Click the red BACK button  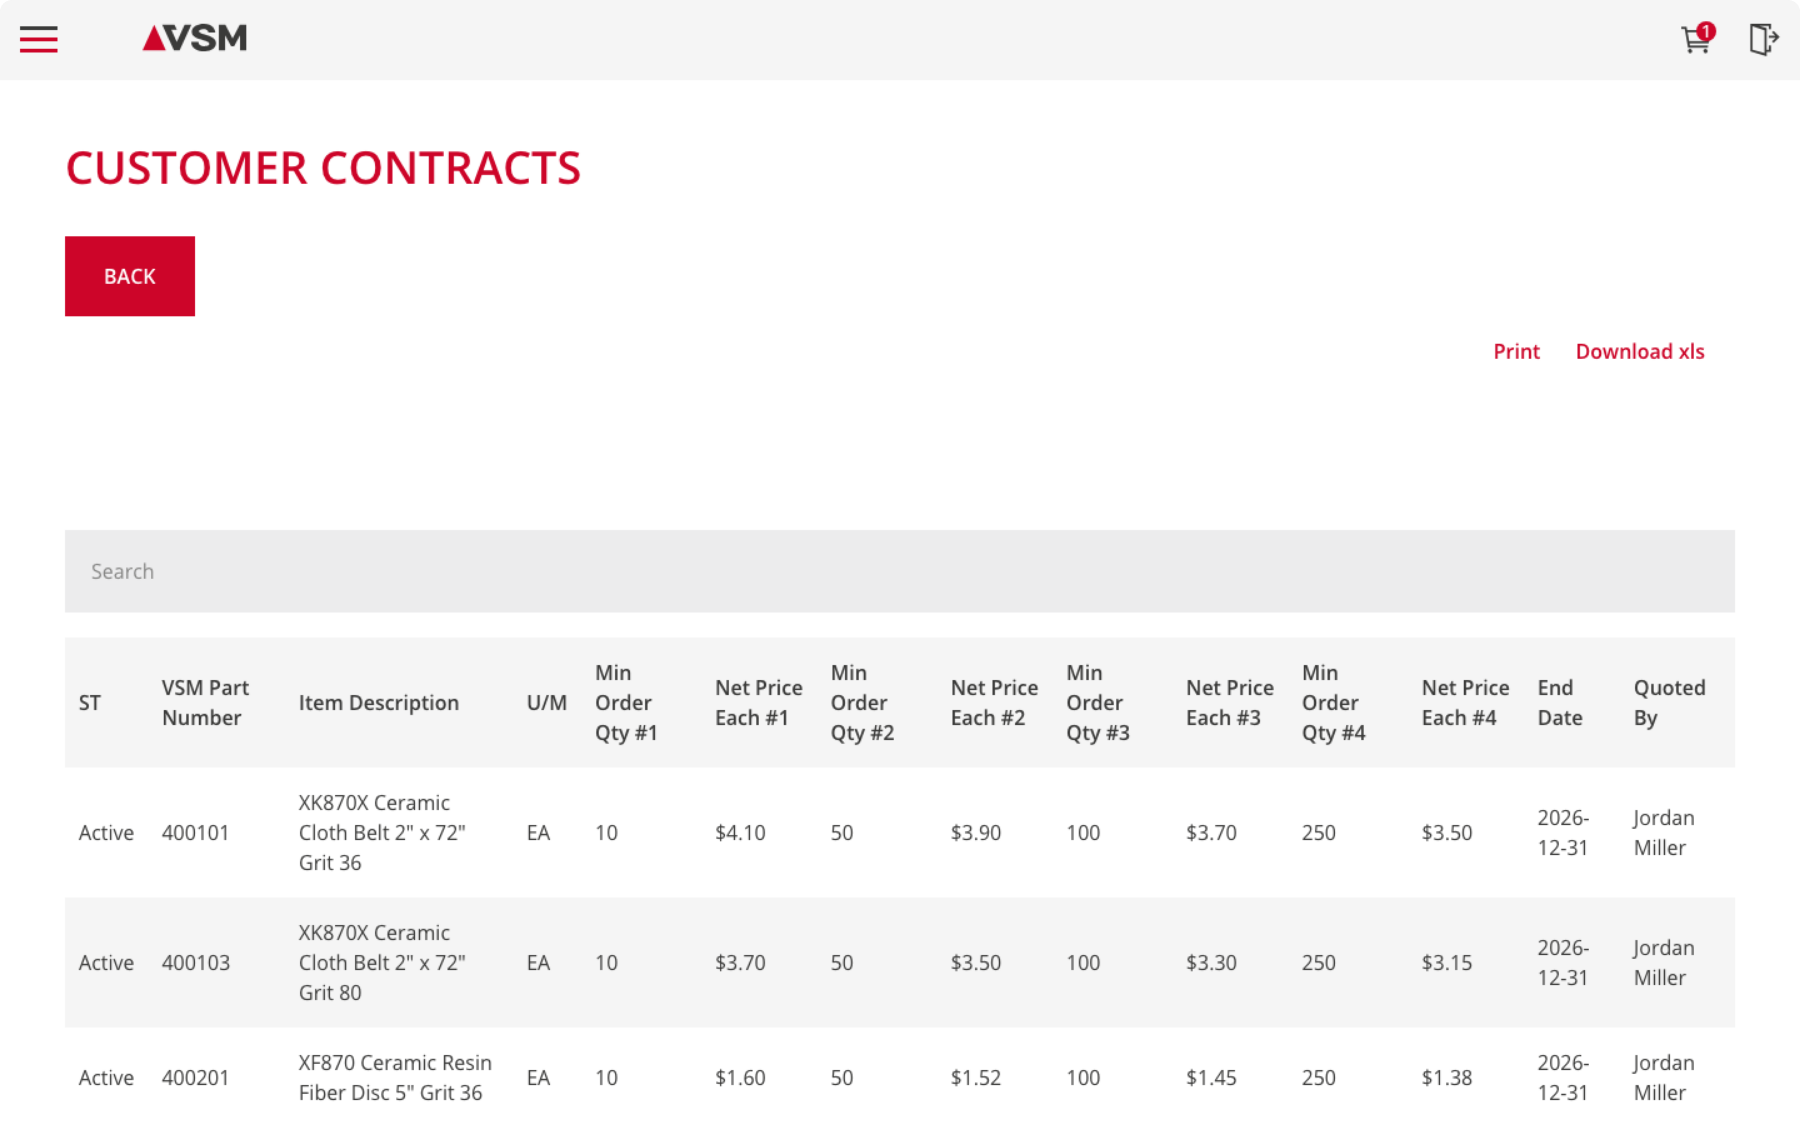tap(130, 276)
